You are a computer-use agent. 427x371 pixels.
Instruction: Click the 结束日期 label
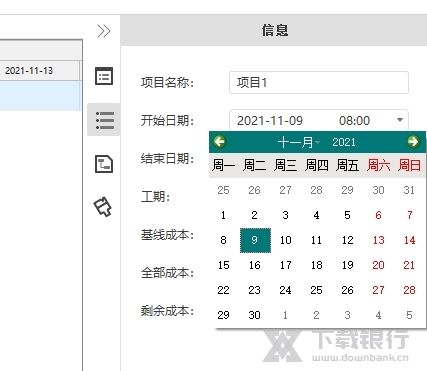(167, 158)
